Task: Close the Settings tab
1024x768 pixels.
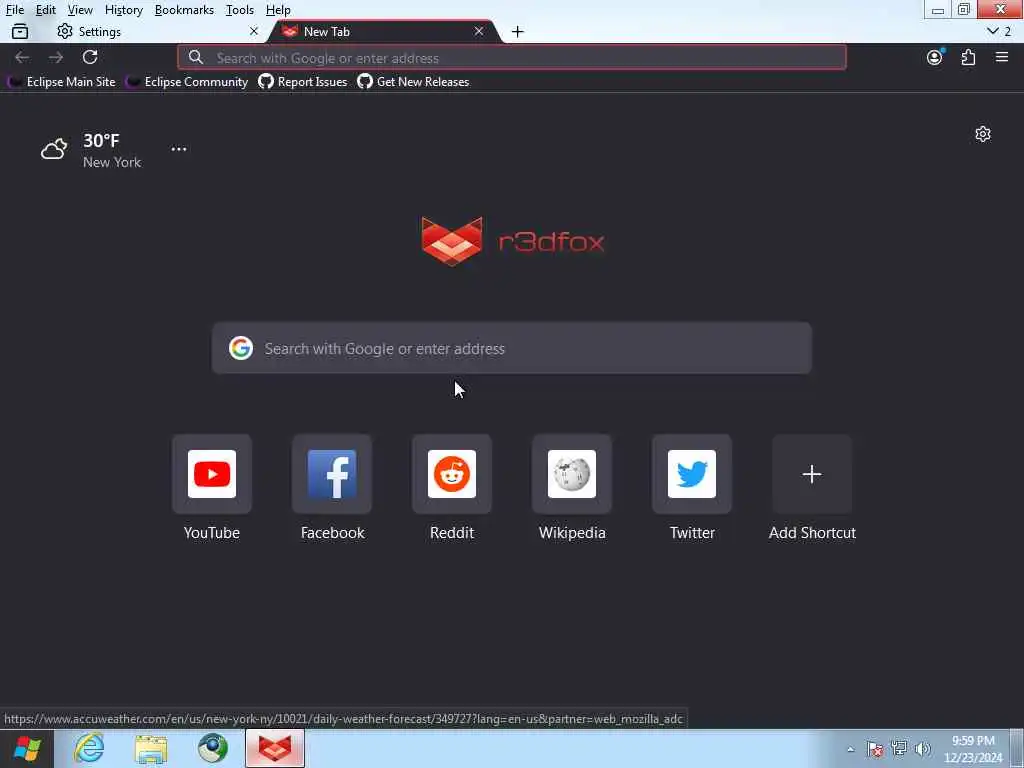Action: (254, 31)
